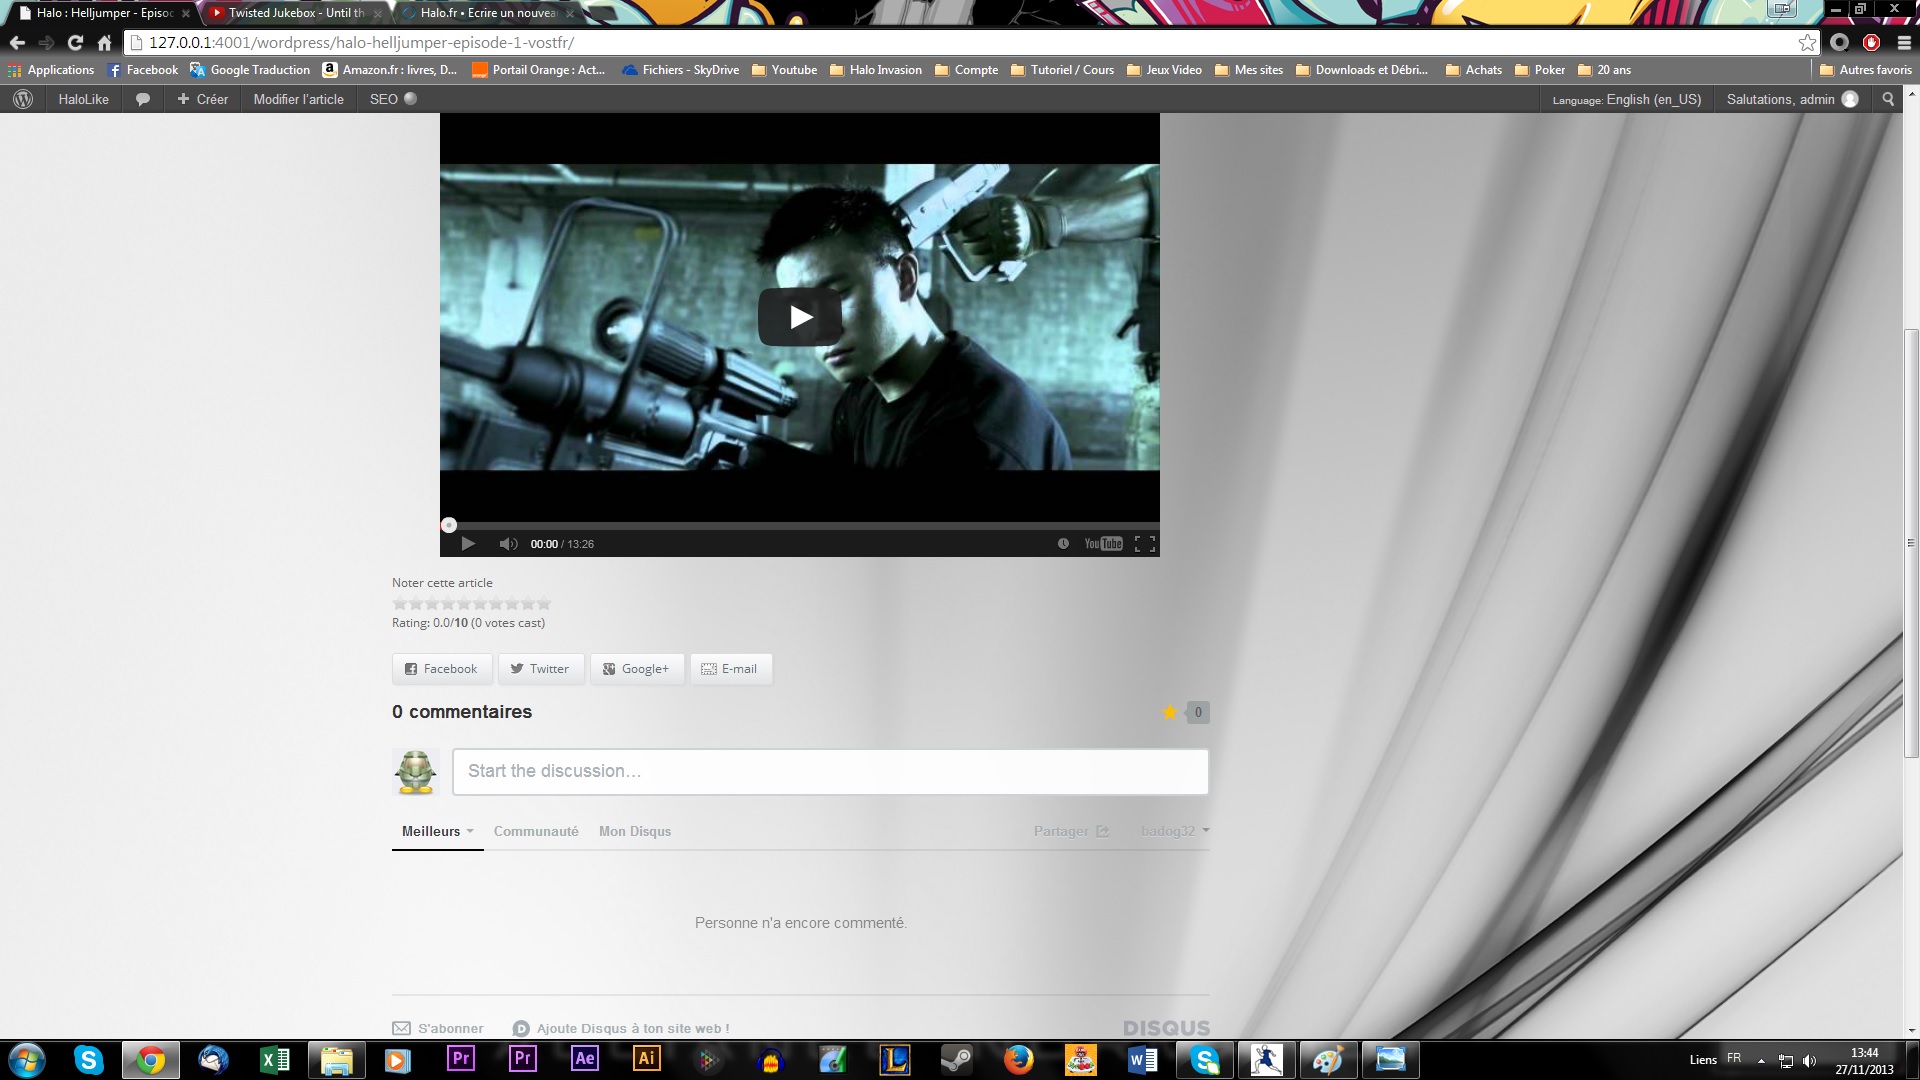Click the system tray volume icon
The image size is (1920, 1080).
1809,1060
